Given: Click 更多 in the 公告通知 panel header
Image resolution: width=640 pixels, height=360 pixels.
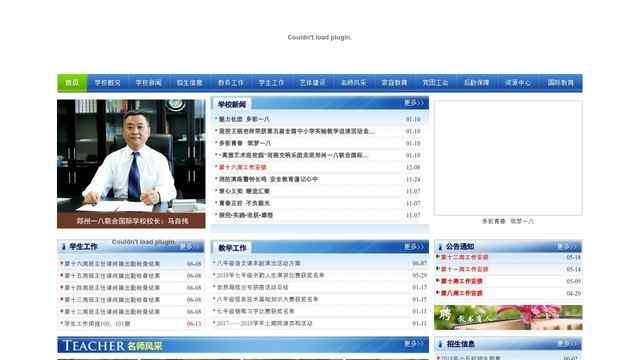Looking at the screenshot, I should [x=567, y=247].
